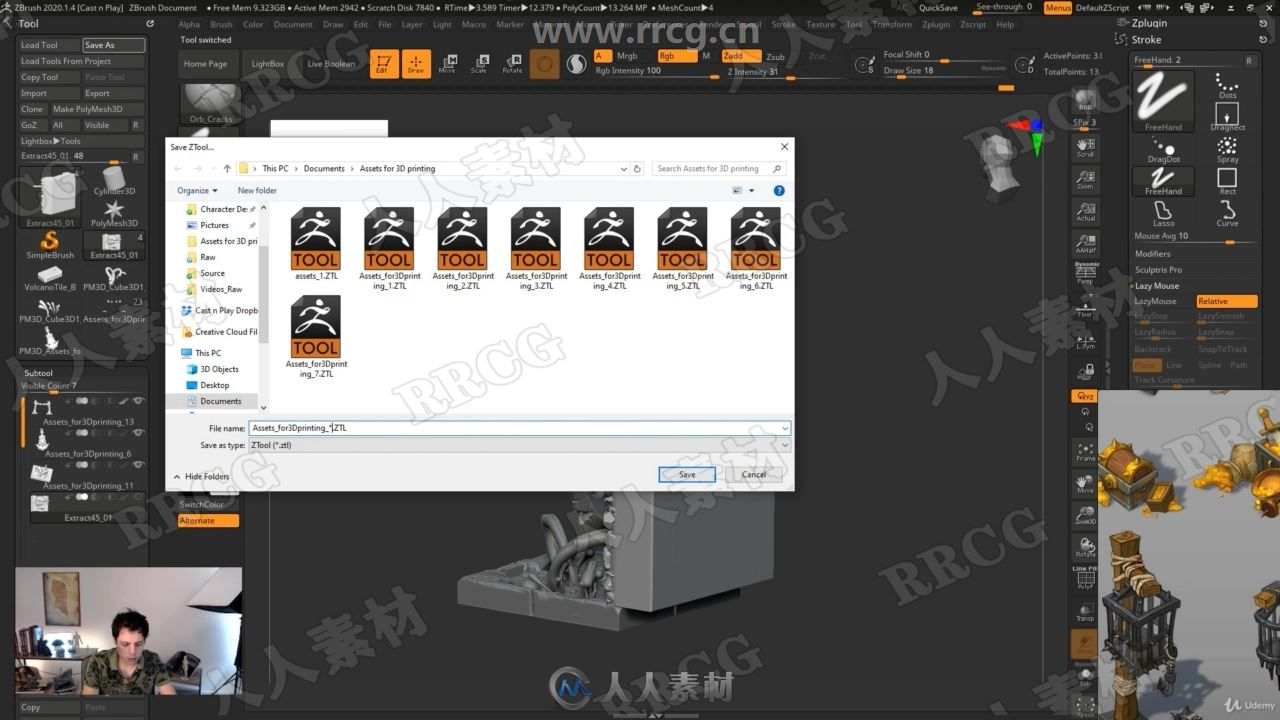
Task: Expand the File name history dropdown
Action: (x=784, y=428)
